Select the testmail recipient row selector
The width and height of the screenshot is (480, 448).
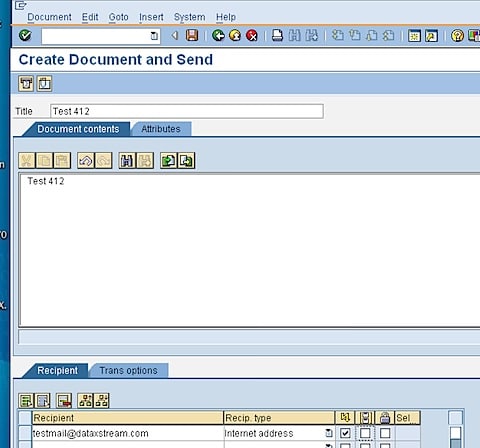pyautogui.click(x=25, y=433)
